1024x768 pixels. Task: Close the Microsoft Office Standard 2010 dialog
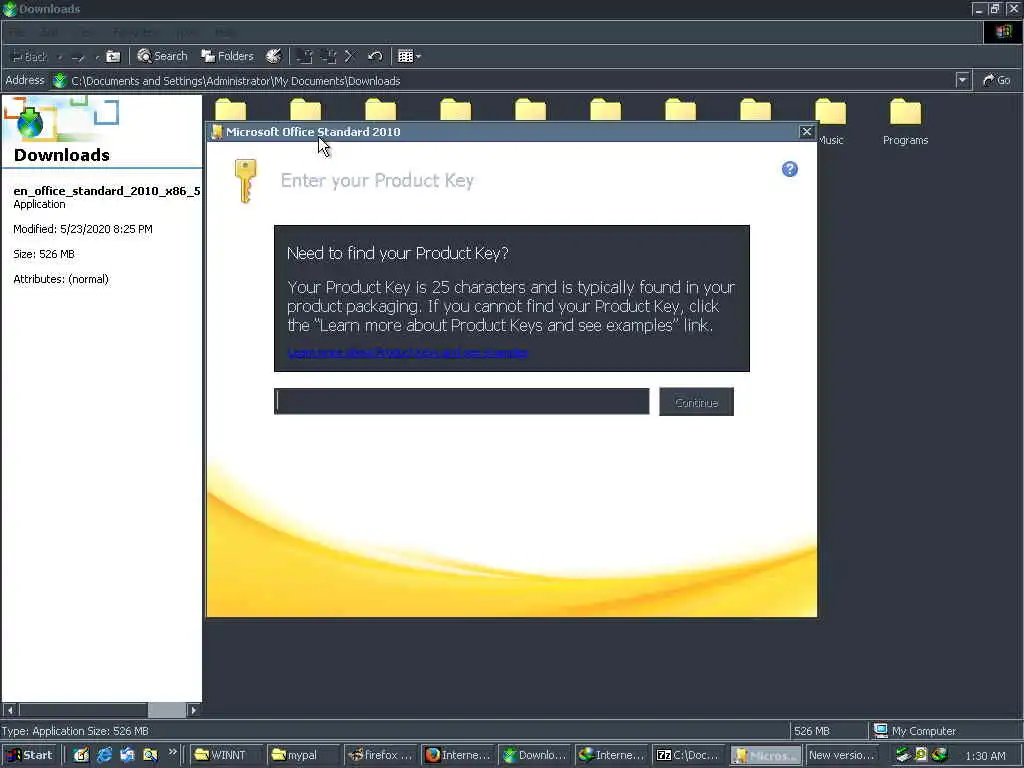(x=807, y=132)
